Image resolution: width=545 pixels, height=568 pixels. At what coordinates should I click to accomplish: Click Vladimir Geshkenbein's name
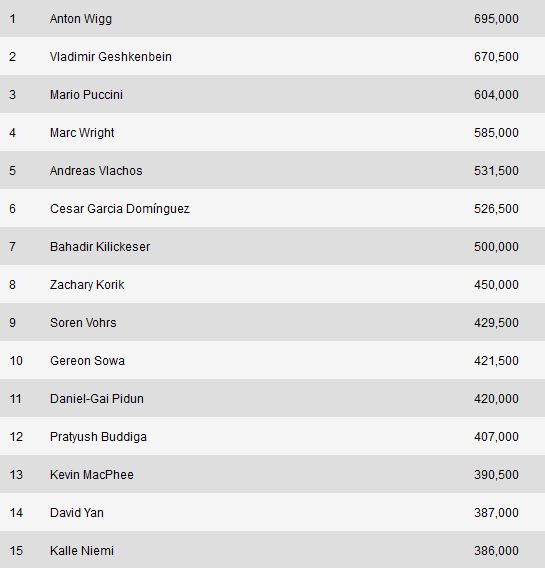click(x=111, y=57)
